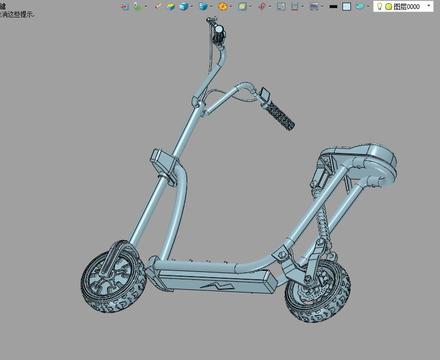The image size is (440, 360).
Task: Toggle the yellow circle layer state icon
Action: 388,6
